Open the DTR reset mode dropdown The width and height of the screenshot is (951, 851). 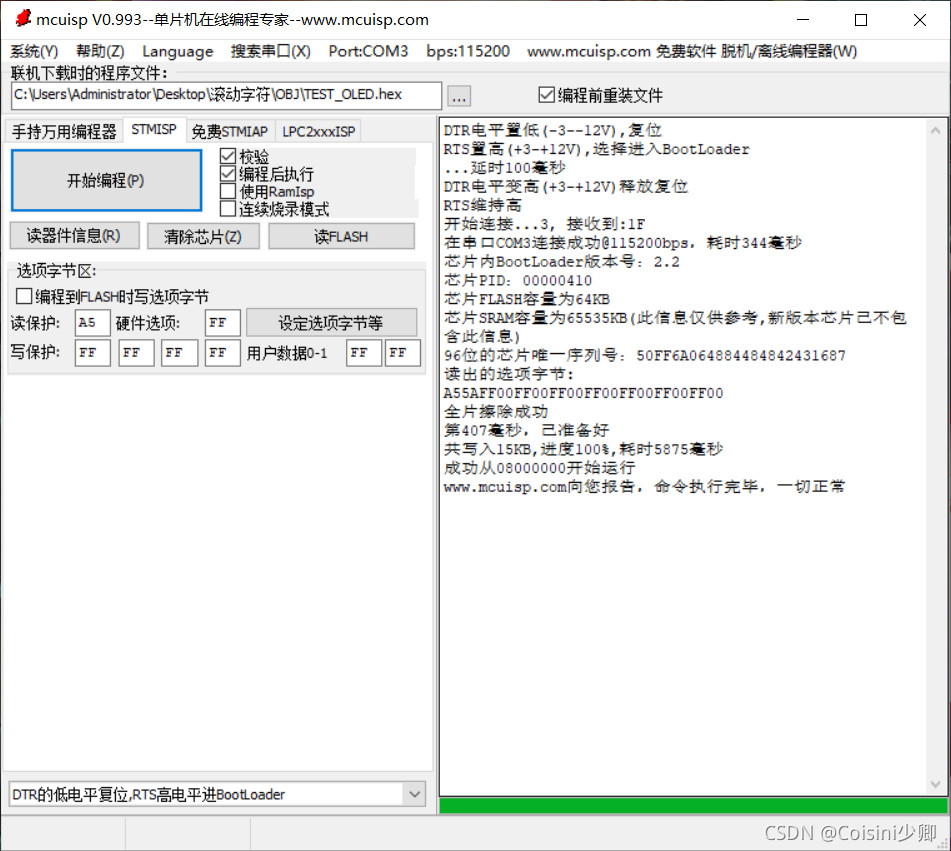pyautogui.click(x=415, y=794)
